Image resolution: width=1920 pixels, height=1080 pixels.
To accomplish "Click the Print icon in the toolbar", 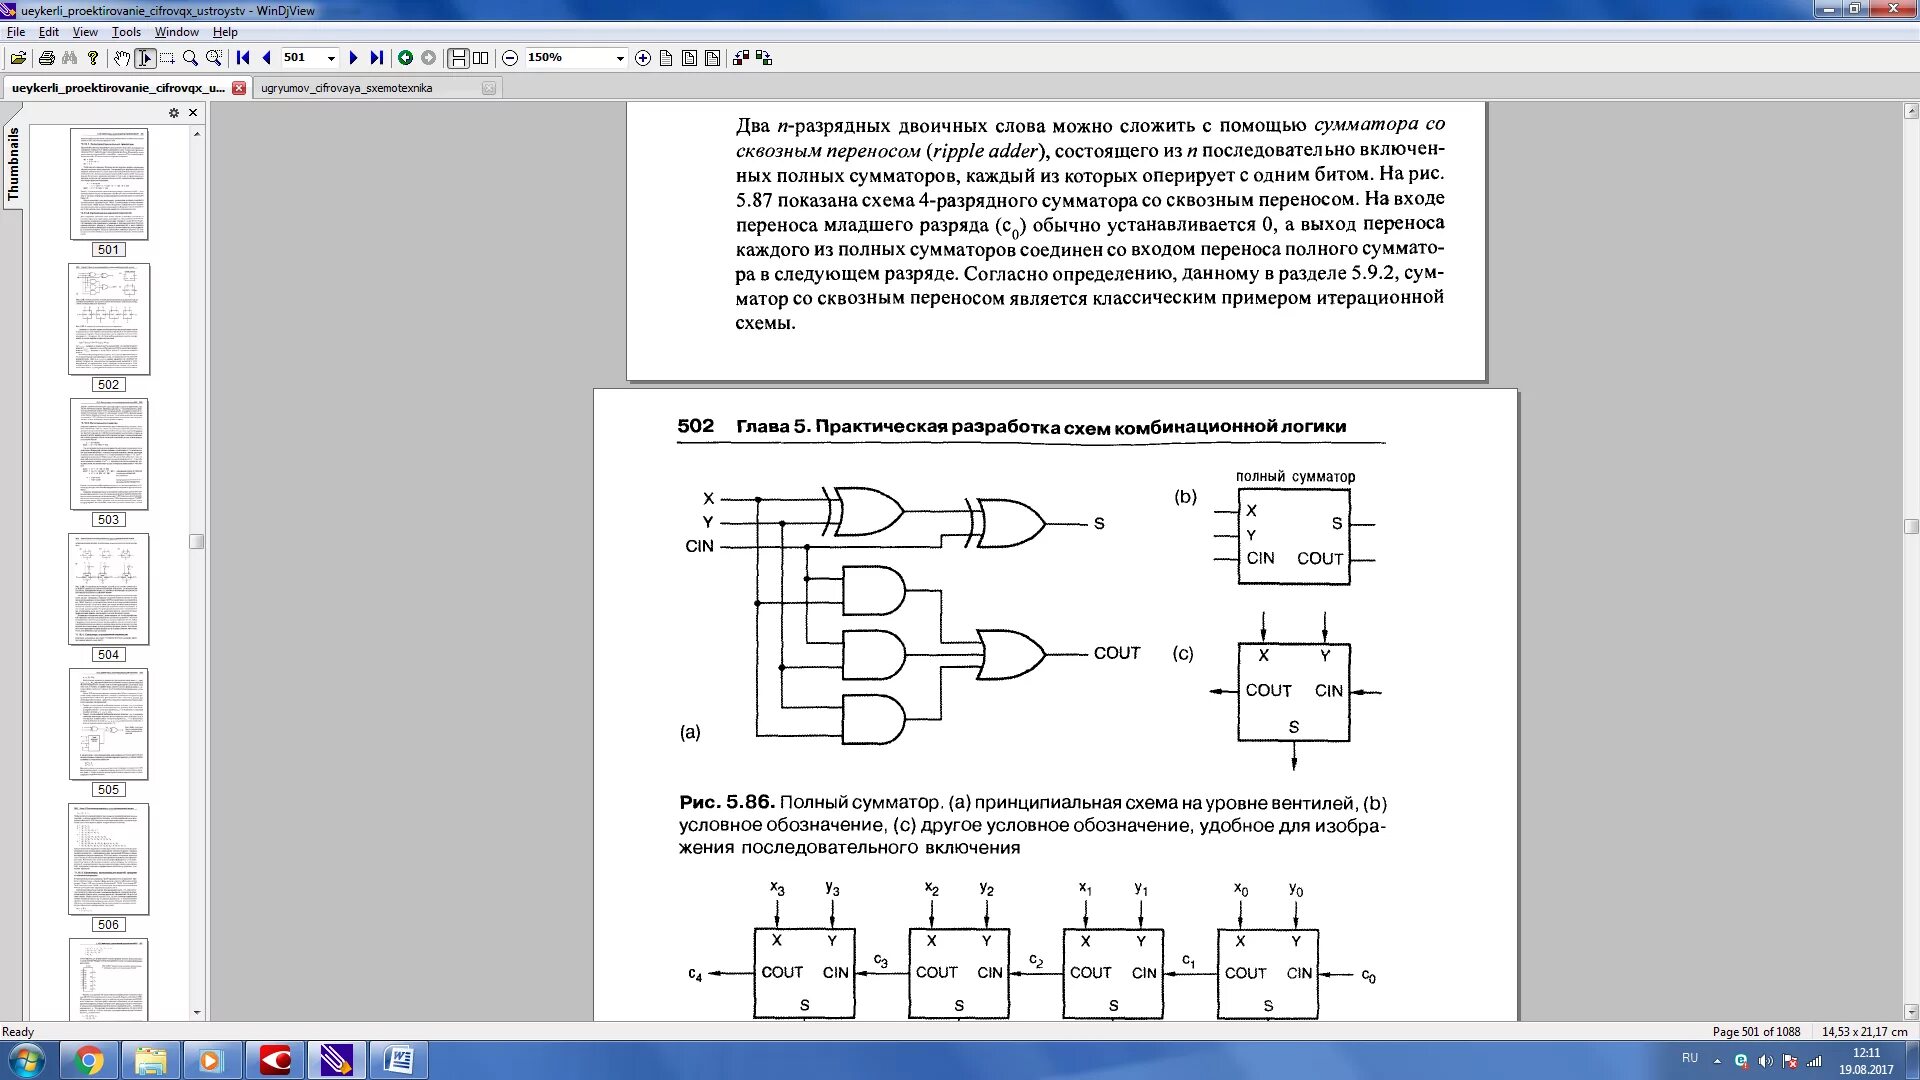I will (46, 58).
